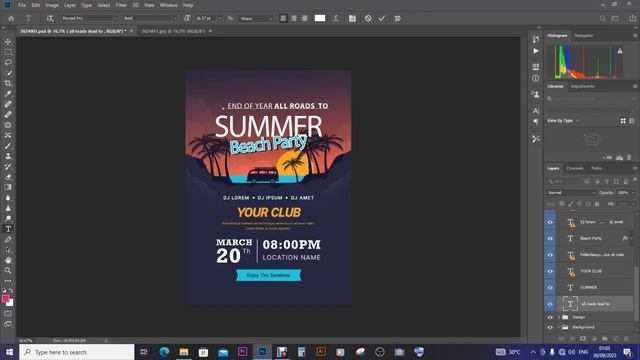Open the Filter menu
This screenshot has width=640, height=360.
(x=121, y=5)
